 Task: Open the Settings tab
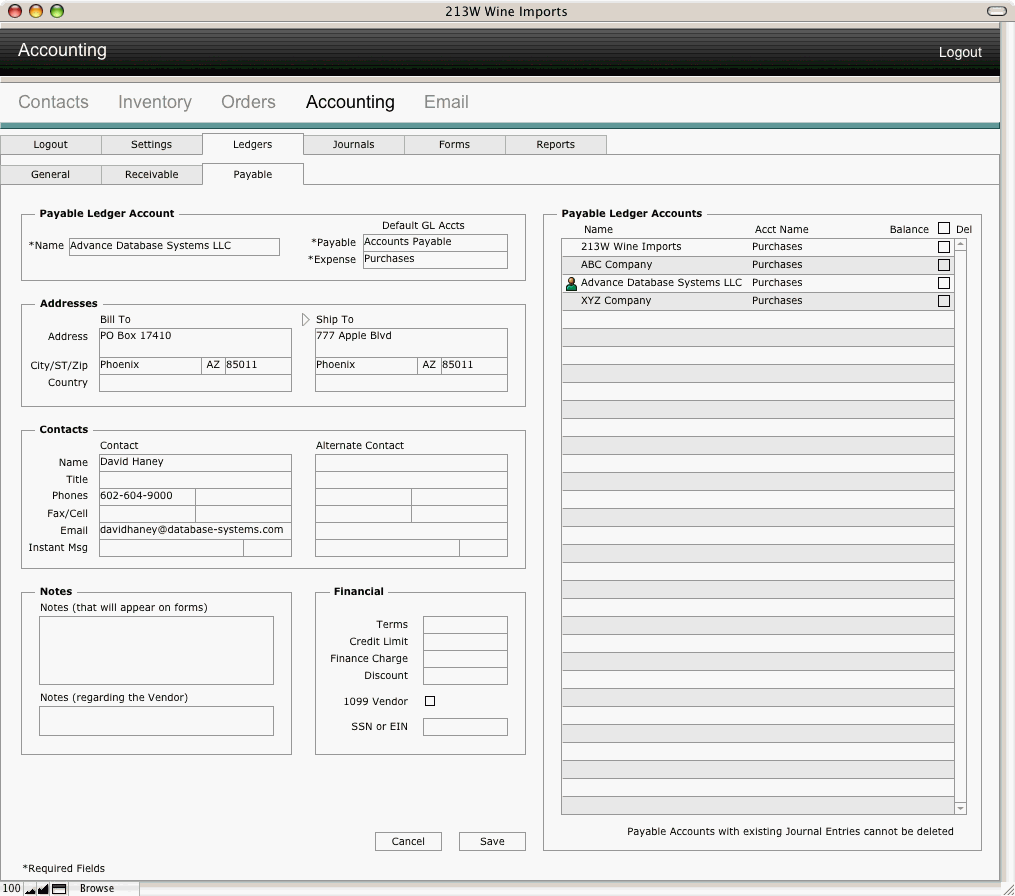click(x=151, y=144)
